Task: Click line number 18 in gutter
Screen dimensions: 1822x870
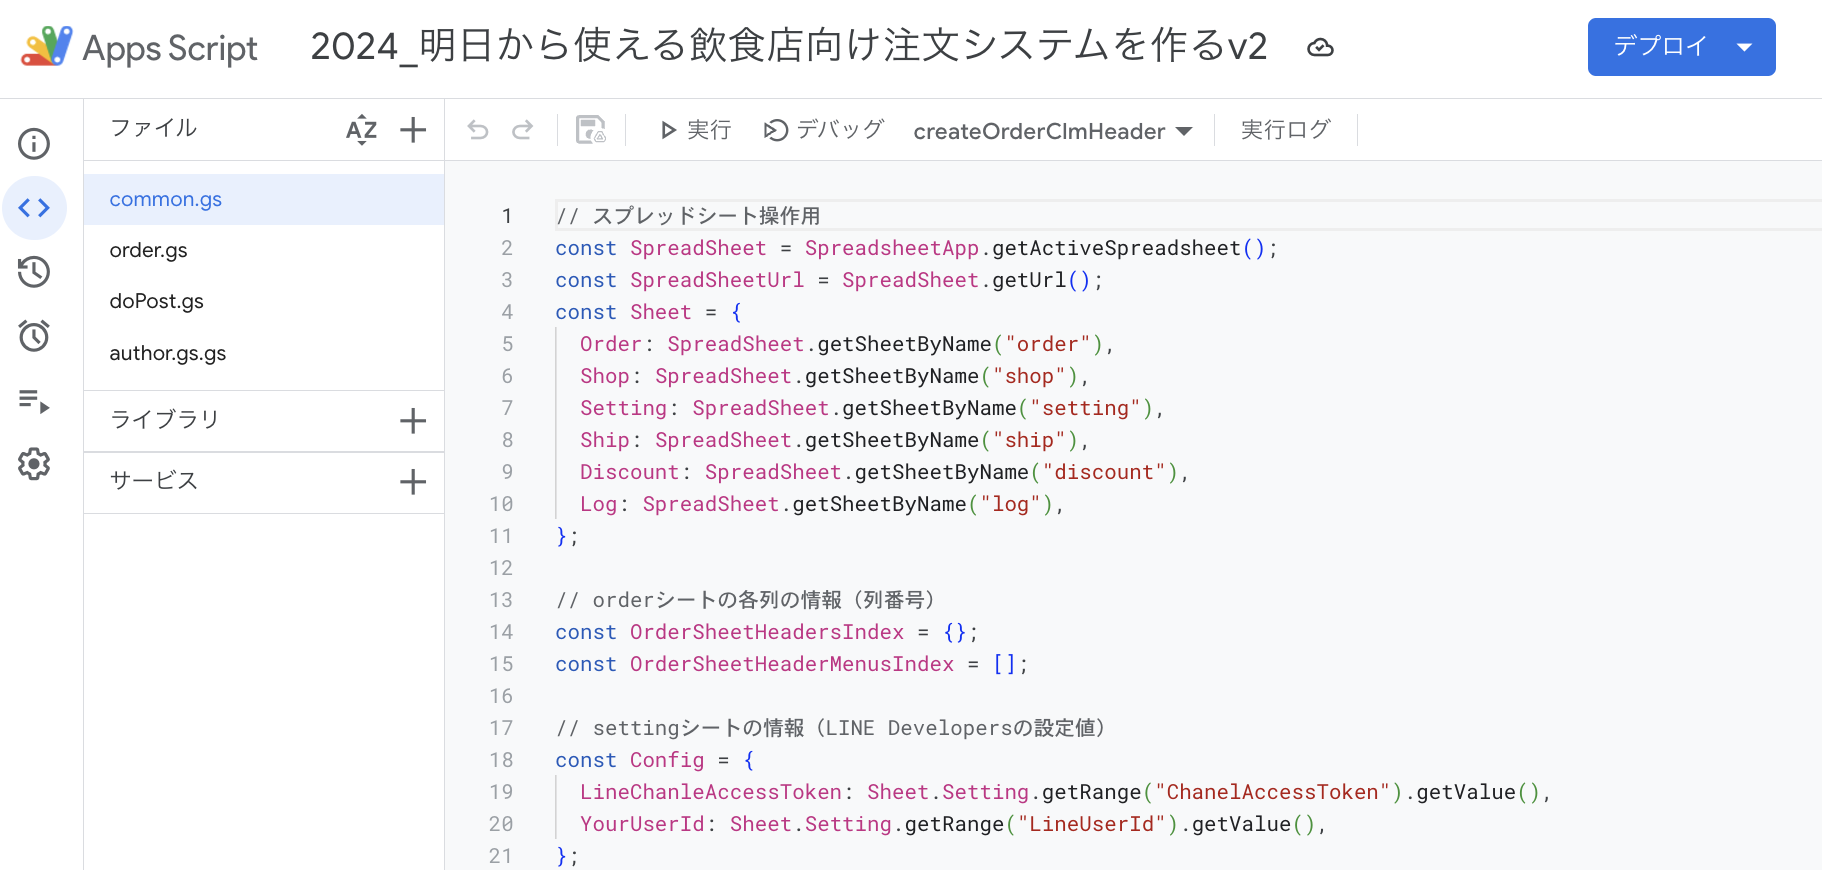Action: (x=501, y=760)
